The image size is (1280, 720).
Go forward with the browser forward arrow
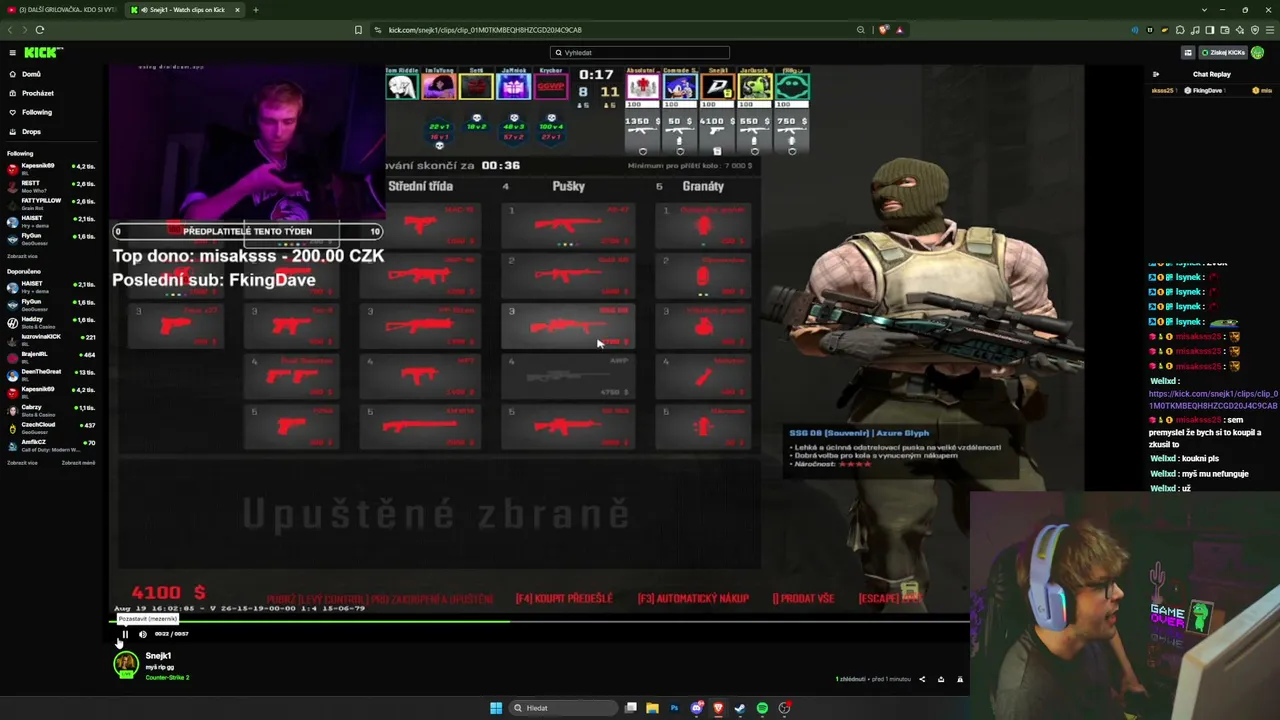23,30
